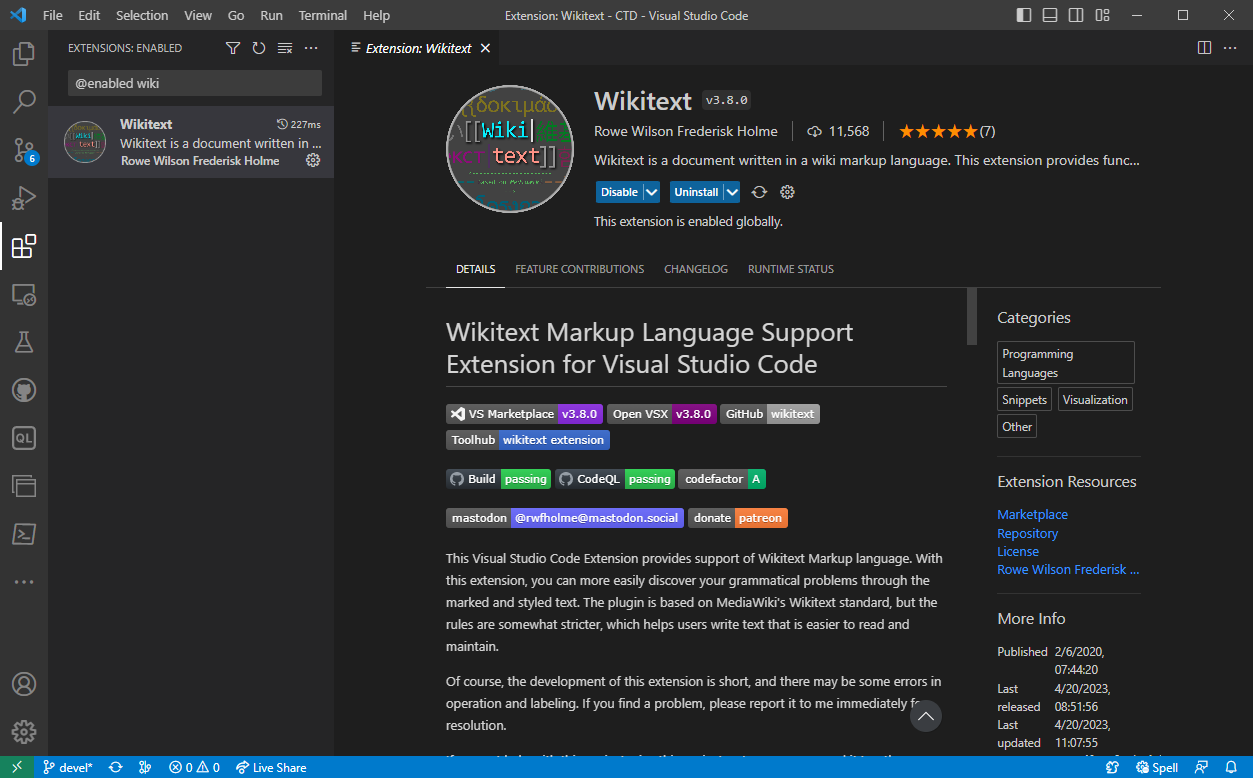Open the Terminal menu
The image size is (1253, 778).
pos(322,15)
